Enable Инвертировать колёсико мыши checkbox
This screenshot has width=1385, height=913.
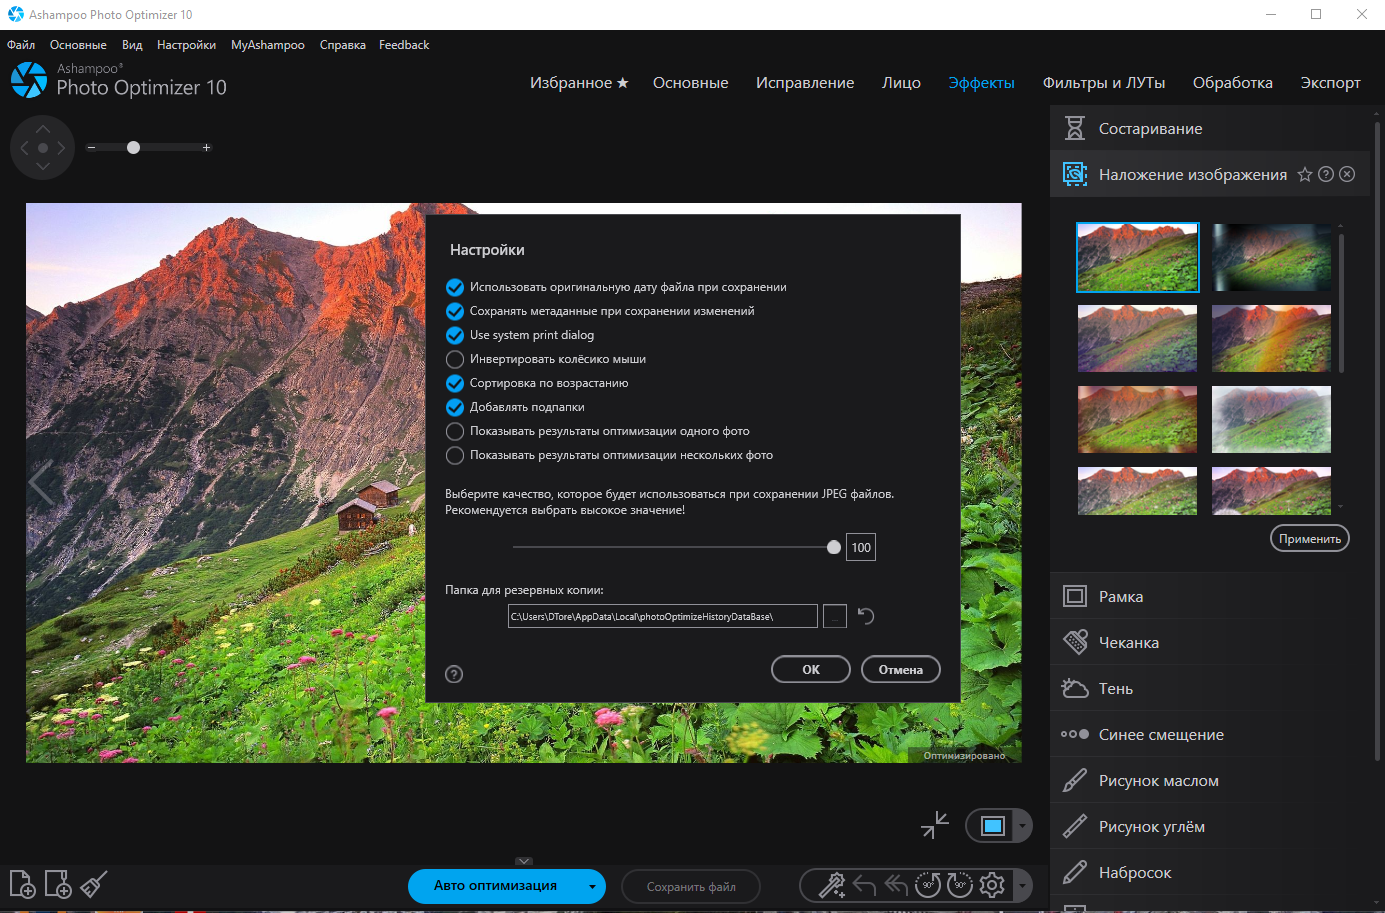(x=455, y=359)
